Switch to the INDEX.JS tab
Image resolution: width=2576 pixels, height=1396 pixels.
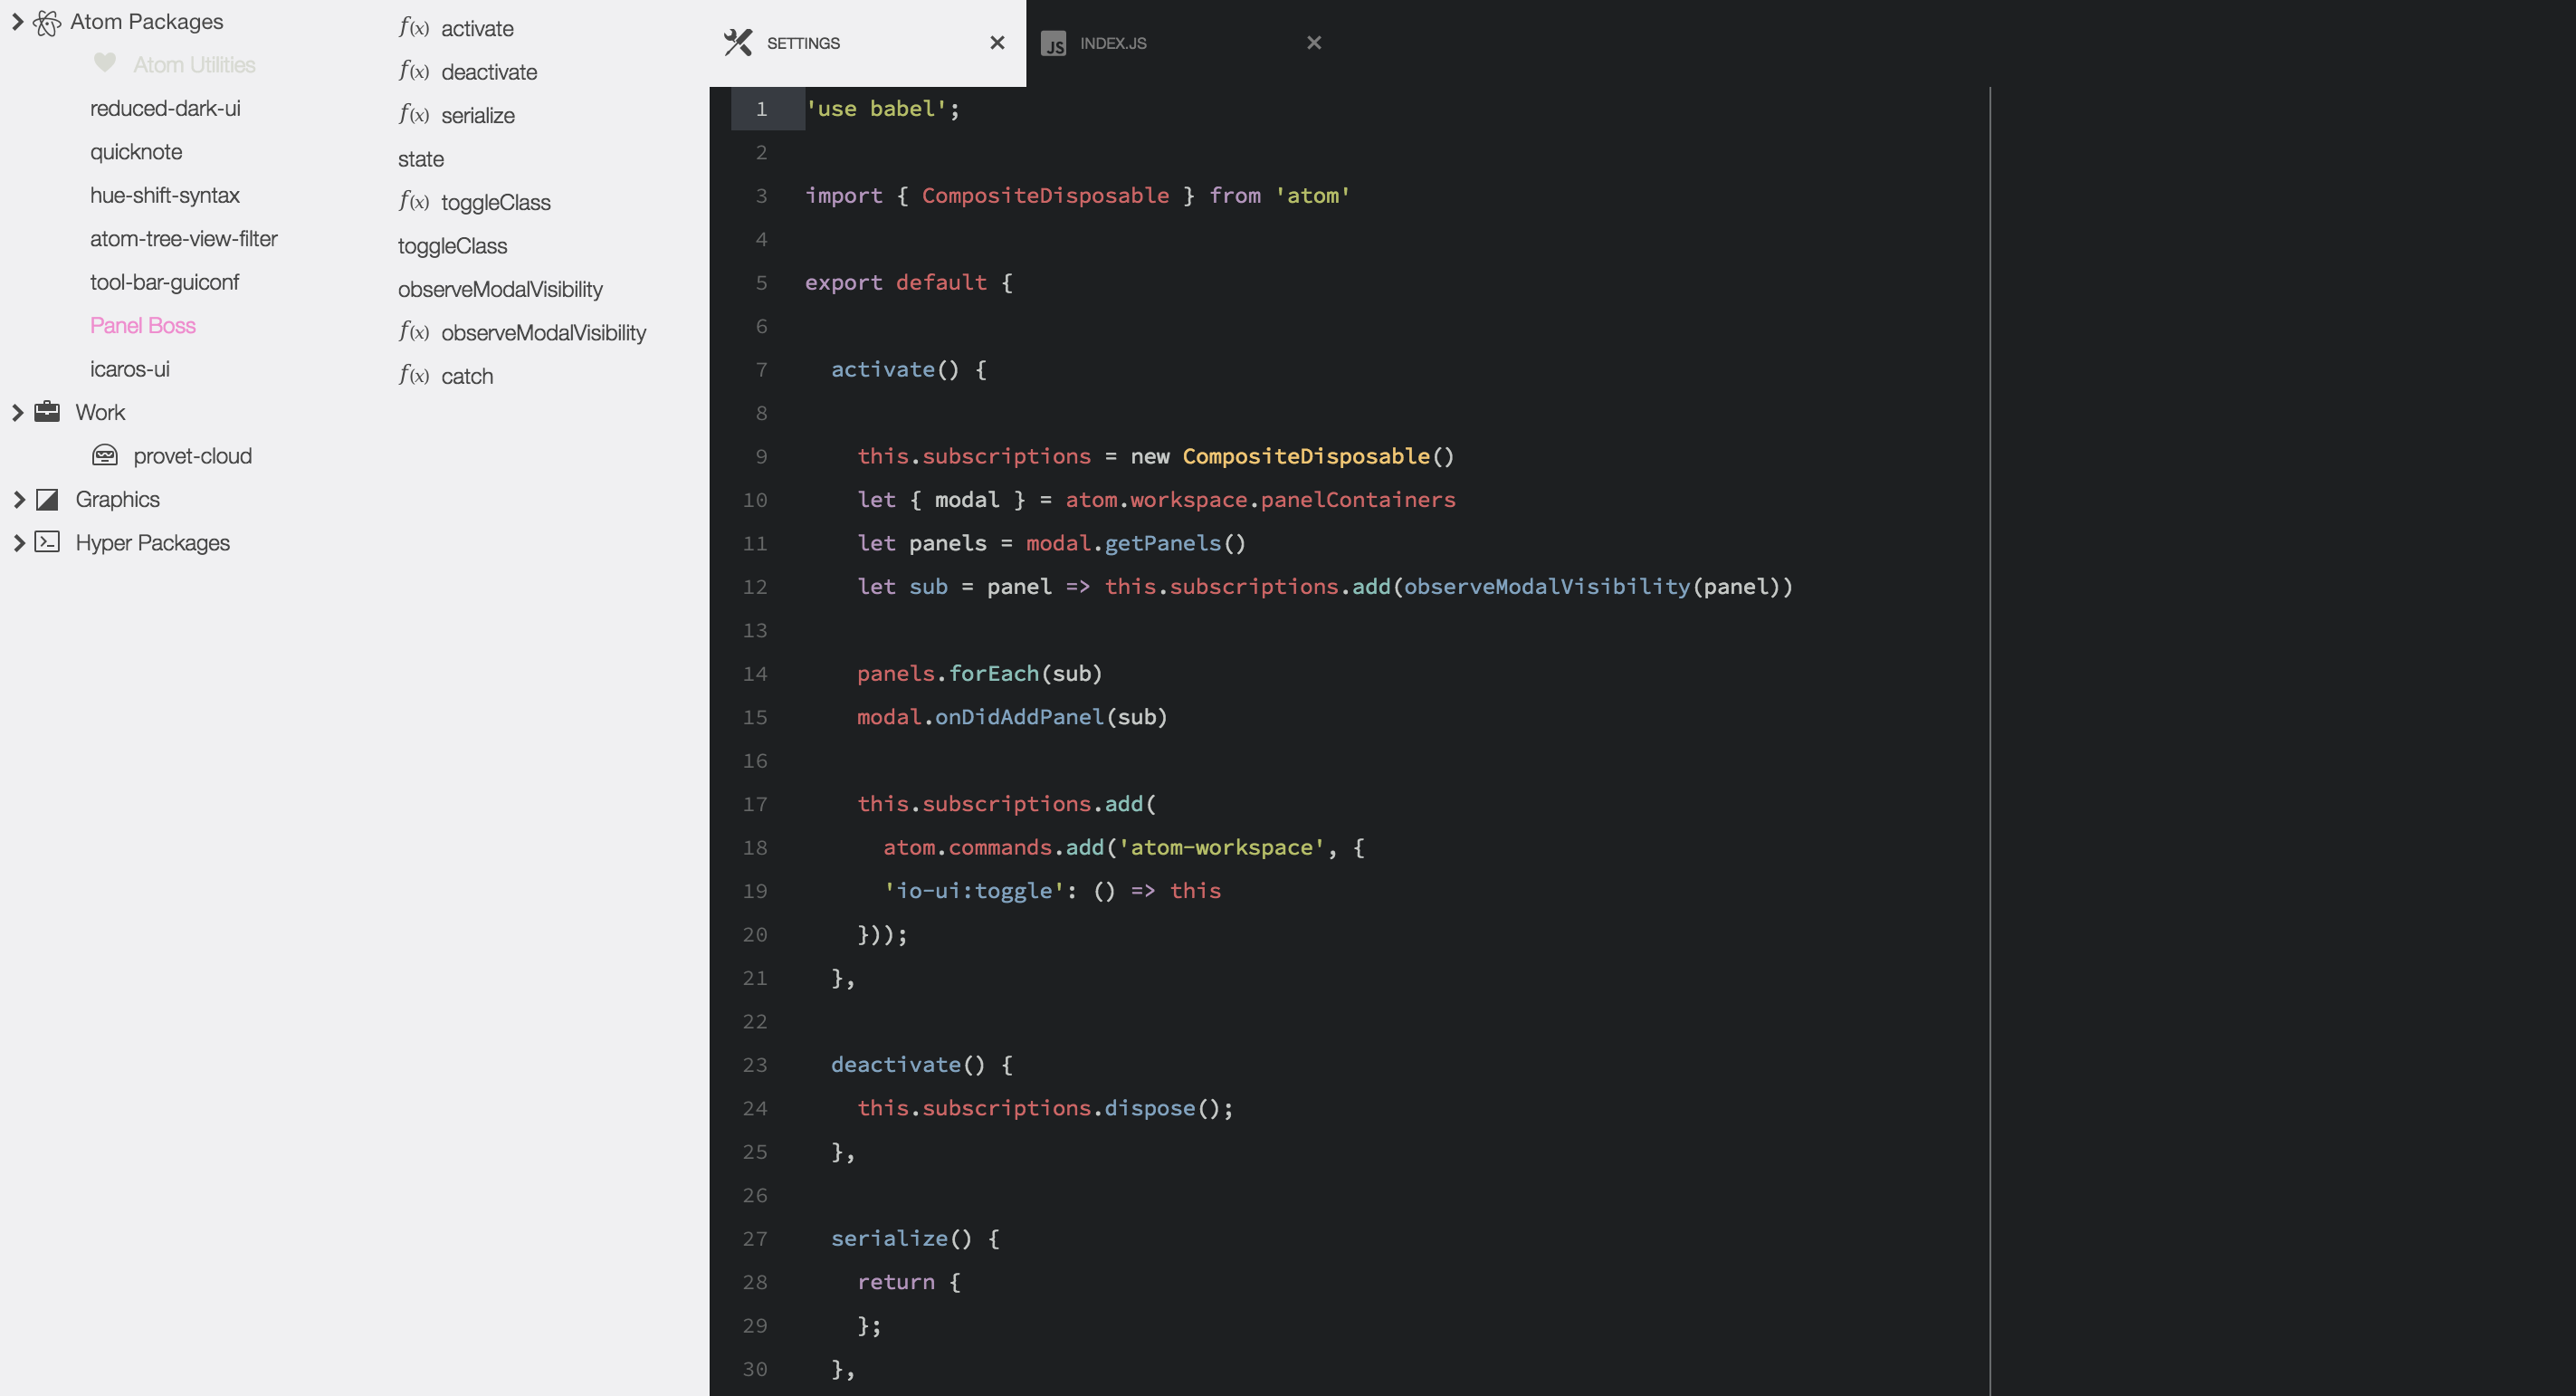pyautogui.click(x=1113, y=43)
